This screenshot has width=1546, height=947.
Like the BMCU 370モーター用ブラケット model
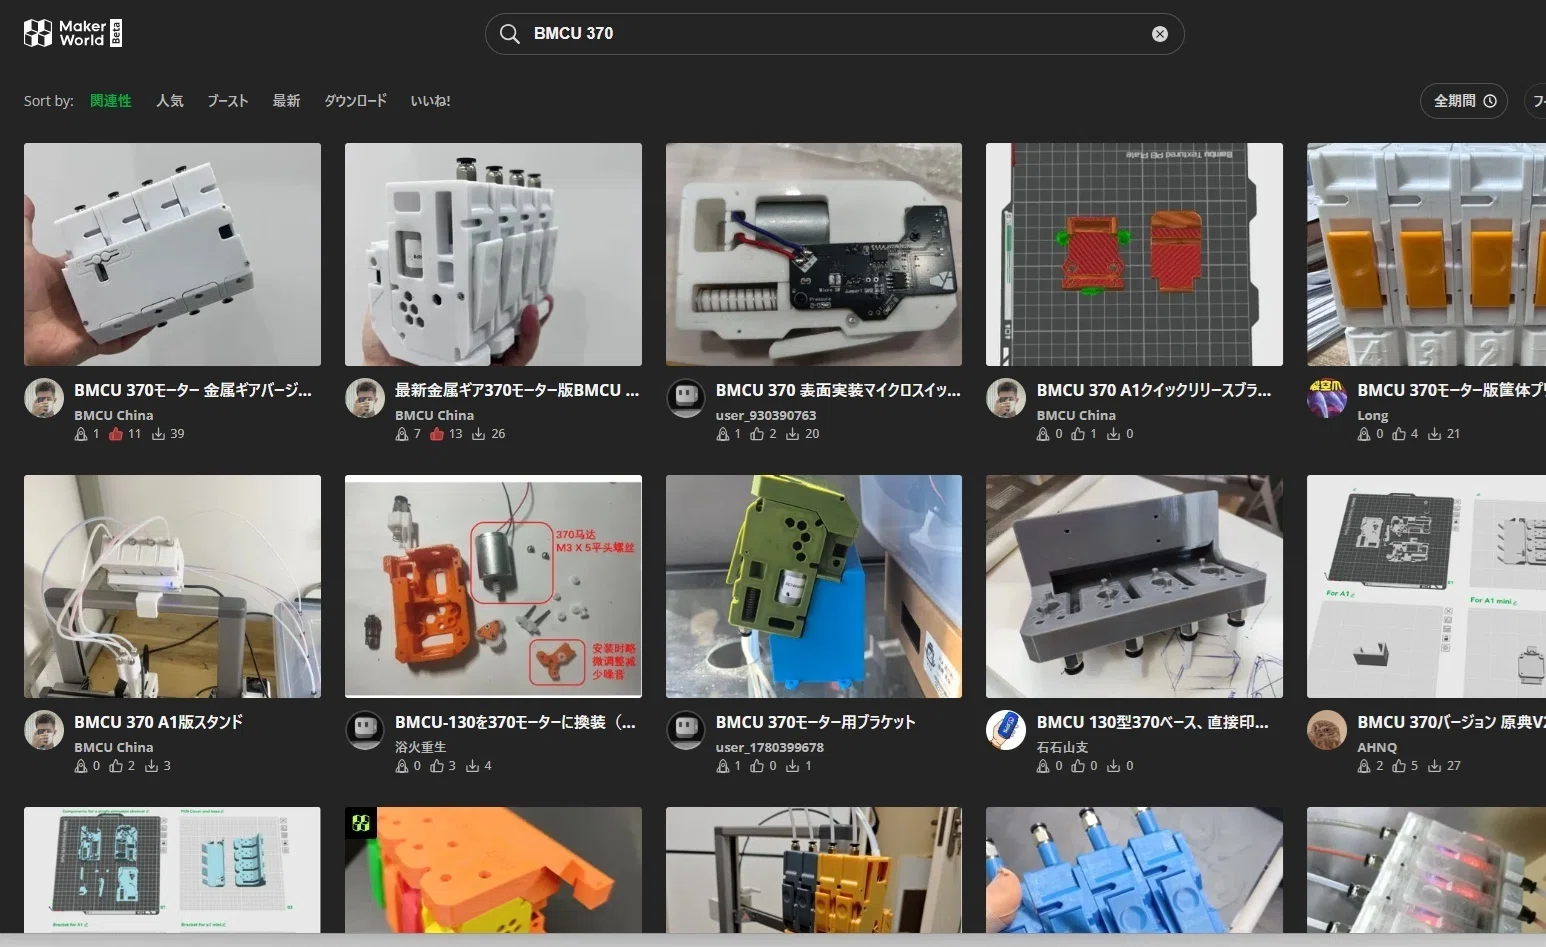(757, 766)
